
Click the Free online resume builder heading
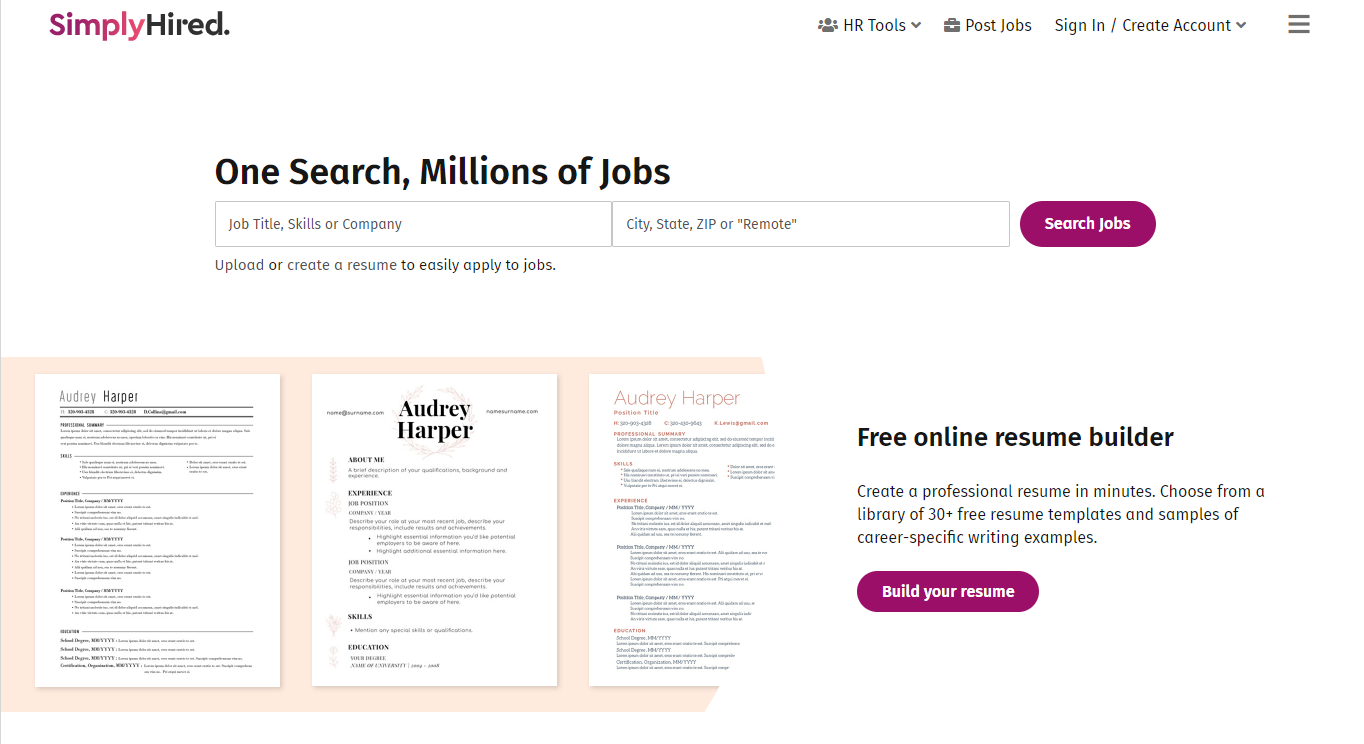point(1015,437)
